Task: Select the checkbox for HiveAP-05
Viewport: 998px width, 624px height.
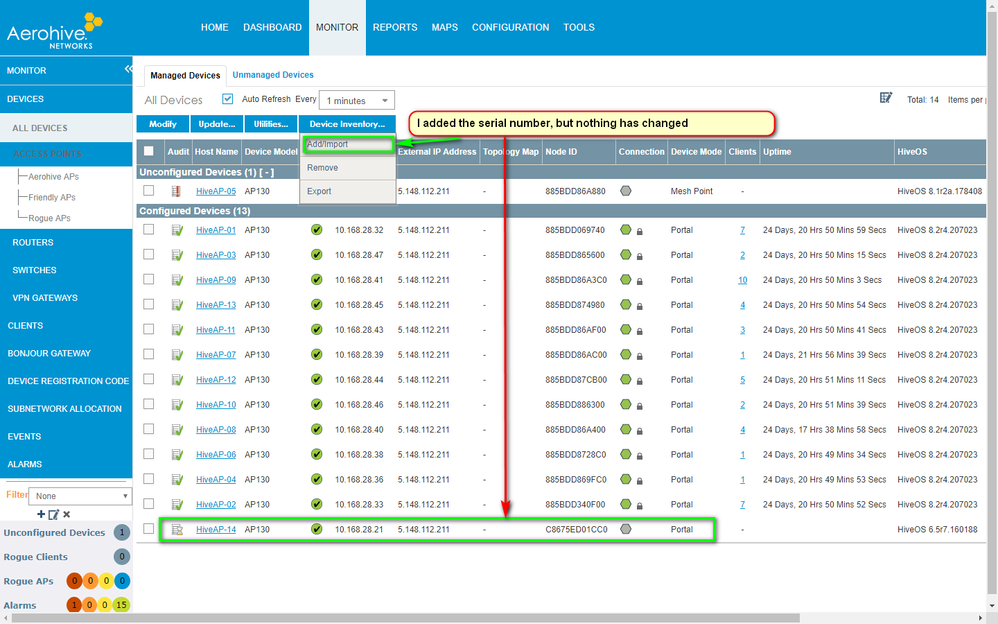Action: tap(148, 190)
